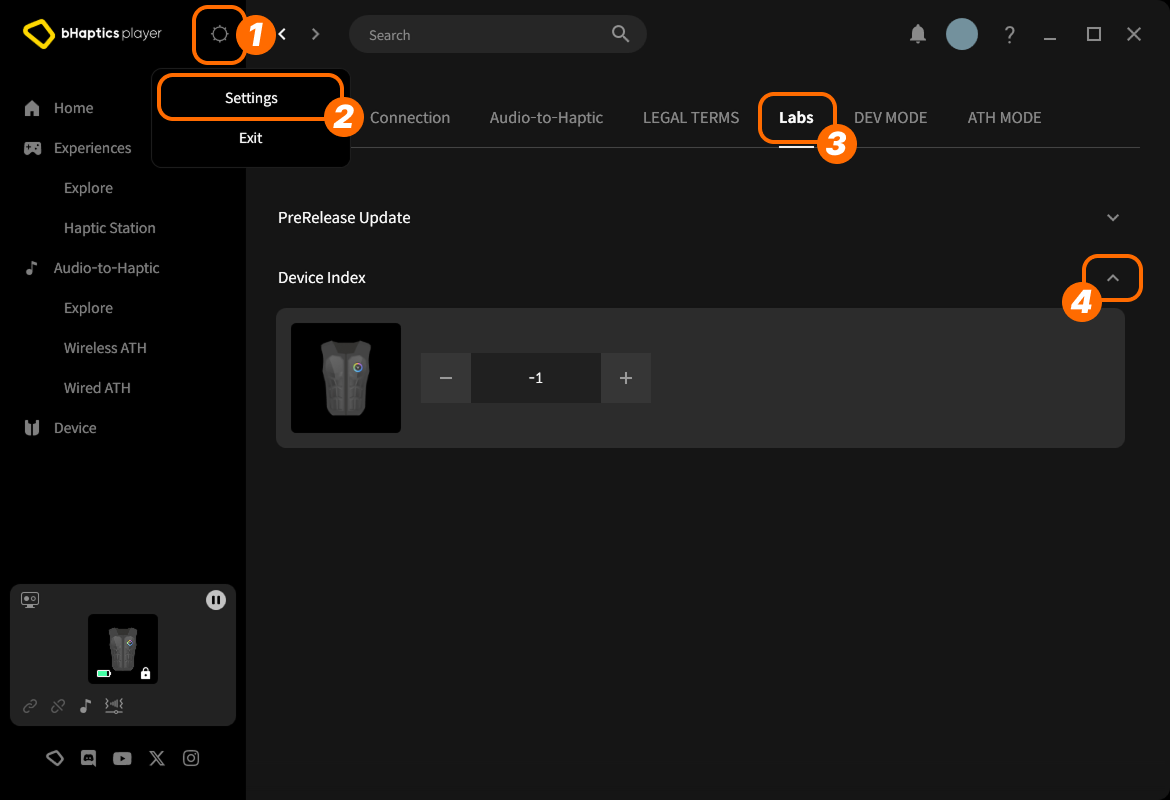
Task: Open the bHaptics website icon in footer
Action: click(54, 758)
